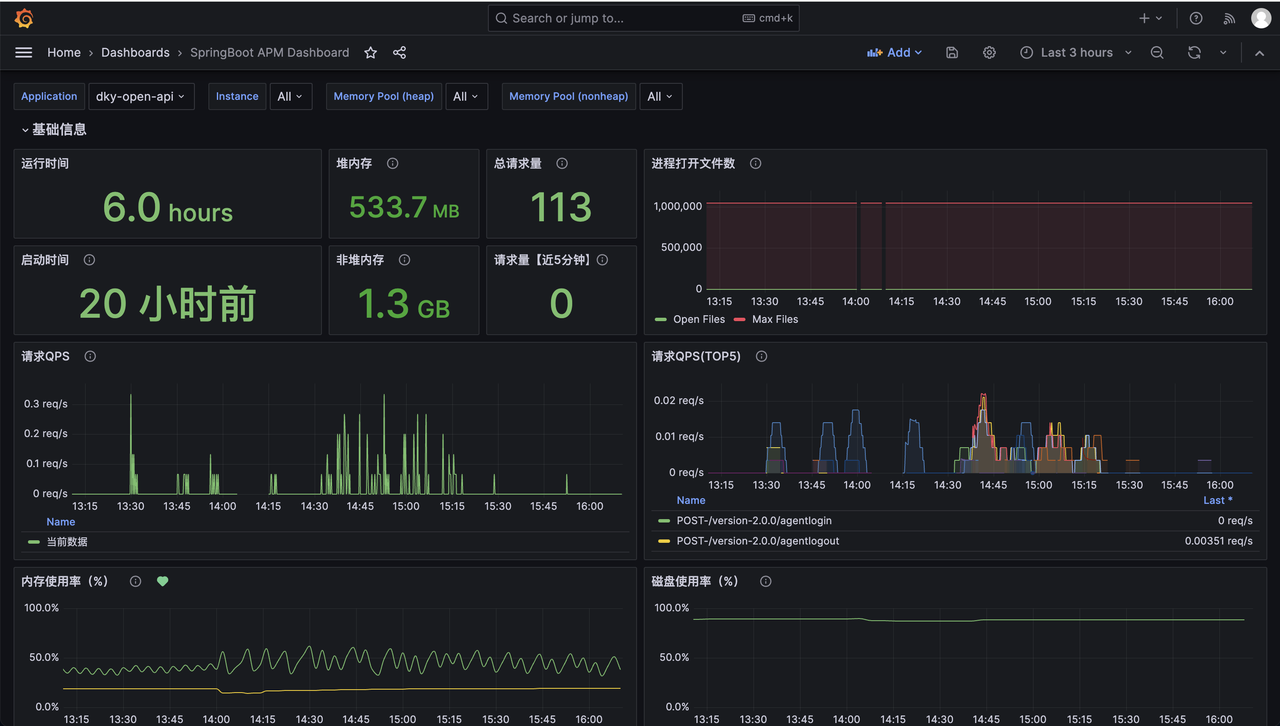Click the zoom out time range icon
1280x726 pixels.
tap(1157, 53)
